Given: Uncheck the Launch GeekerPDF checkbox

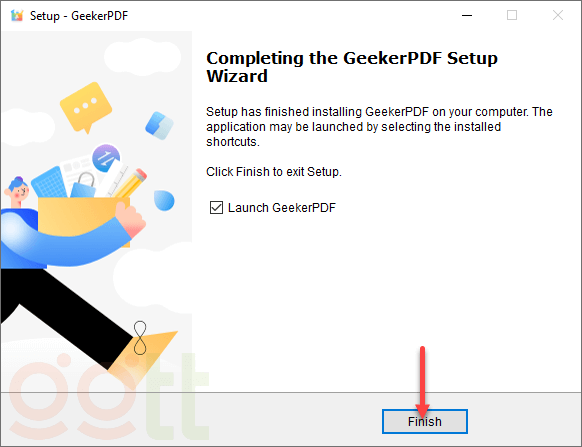Looking at the screenshot, I should (216, 208).
